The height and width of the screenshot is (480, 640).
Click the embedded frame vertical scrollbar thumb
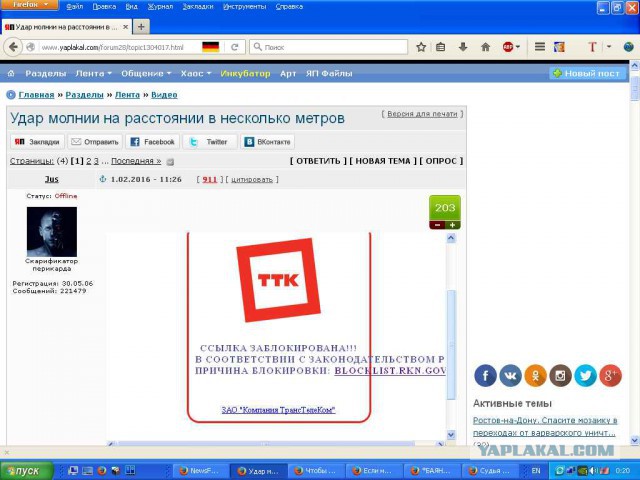(451, 345)
